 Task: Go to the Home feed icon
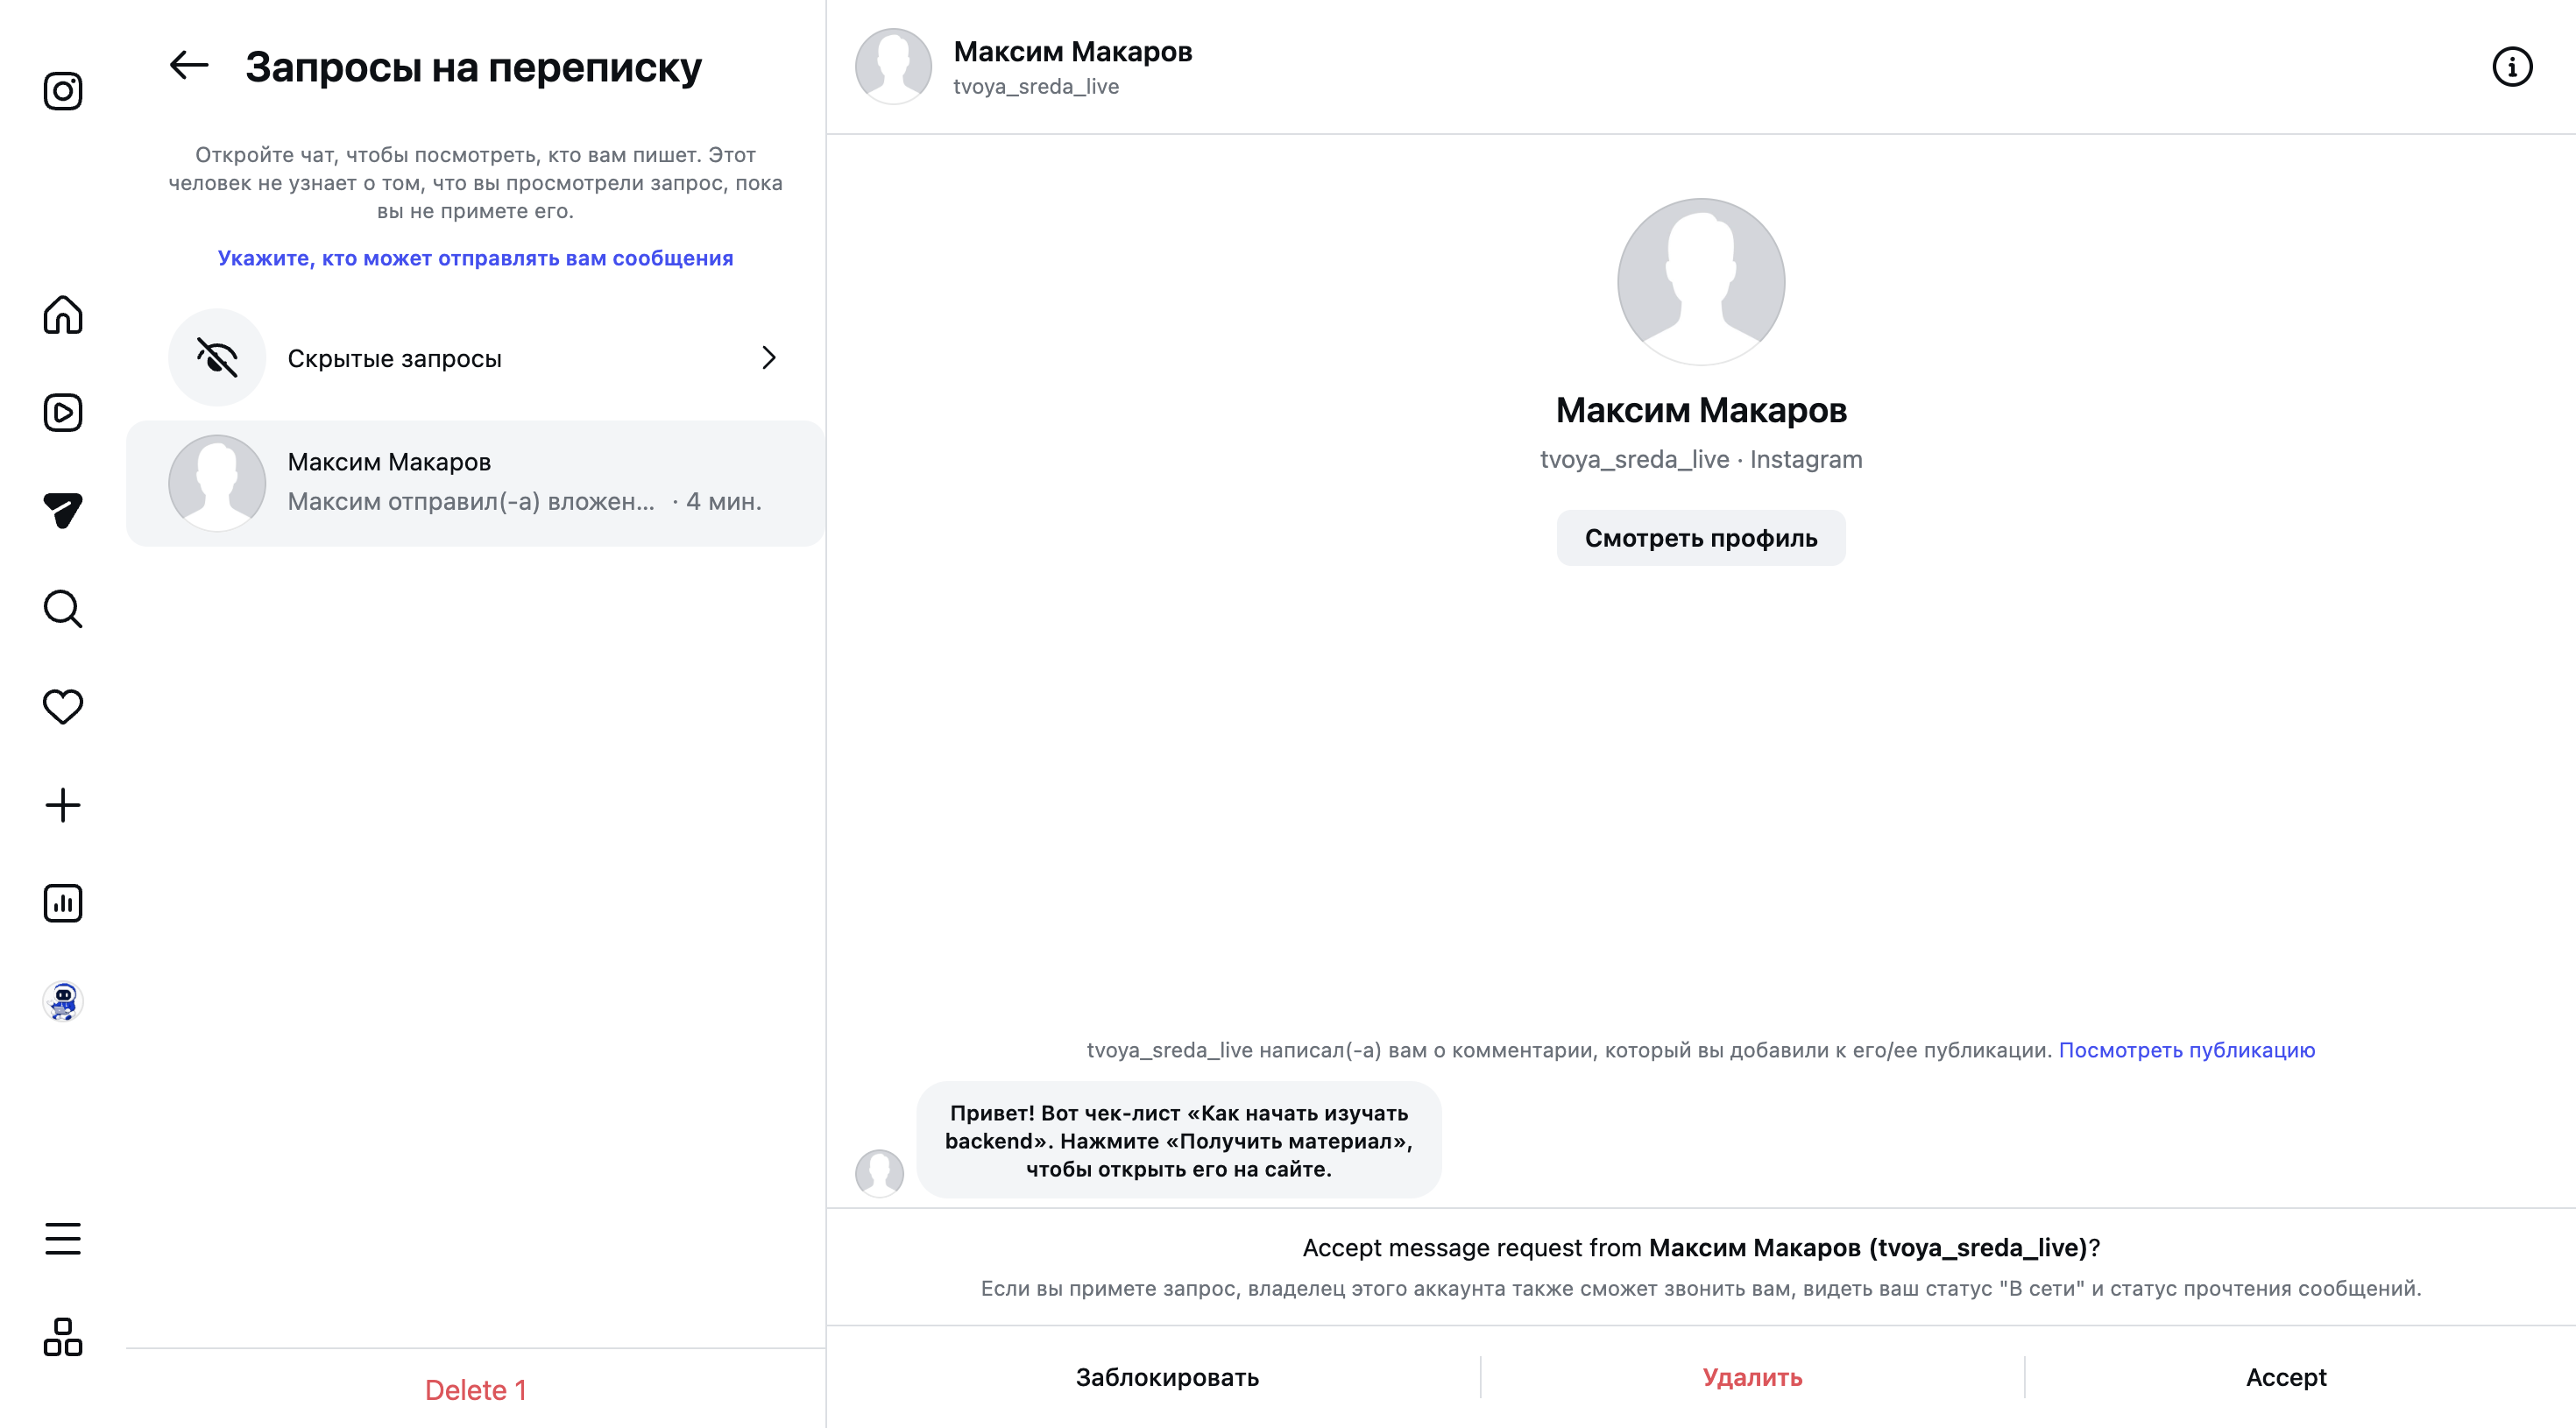[x=63, y=314]
